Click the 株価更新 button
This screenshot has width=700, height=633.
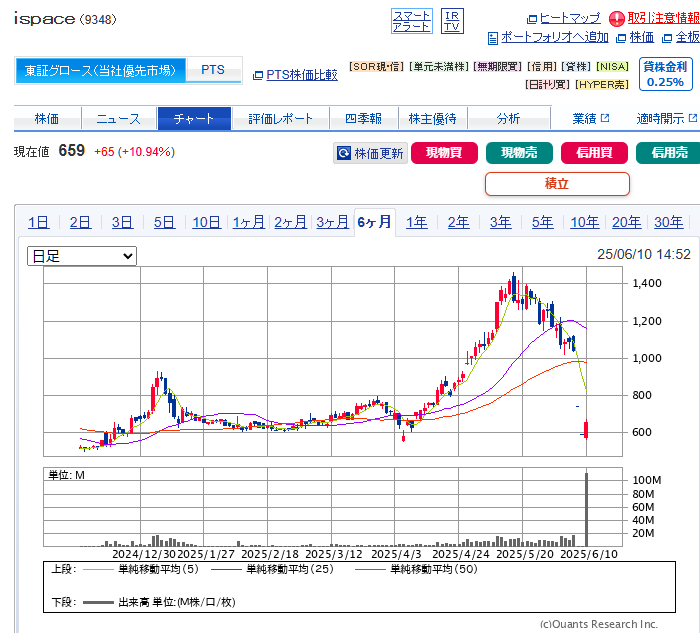click(370, 153)
